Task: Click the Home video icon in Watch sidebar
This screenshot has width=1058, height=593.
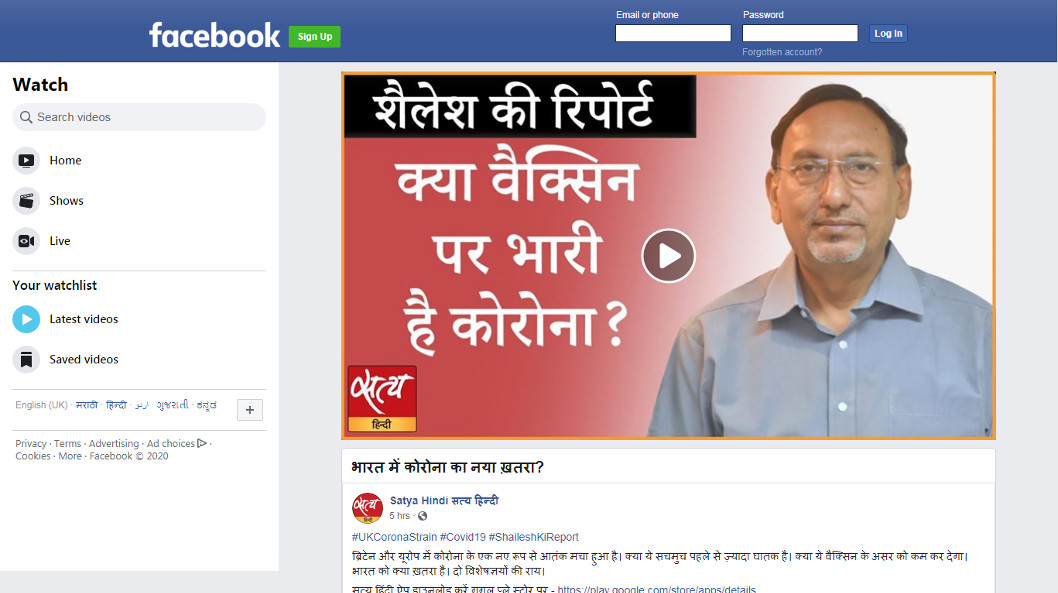Action: point(26,161)
